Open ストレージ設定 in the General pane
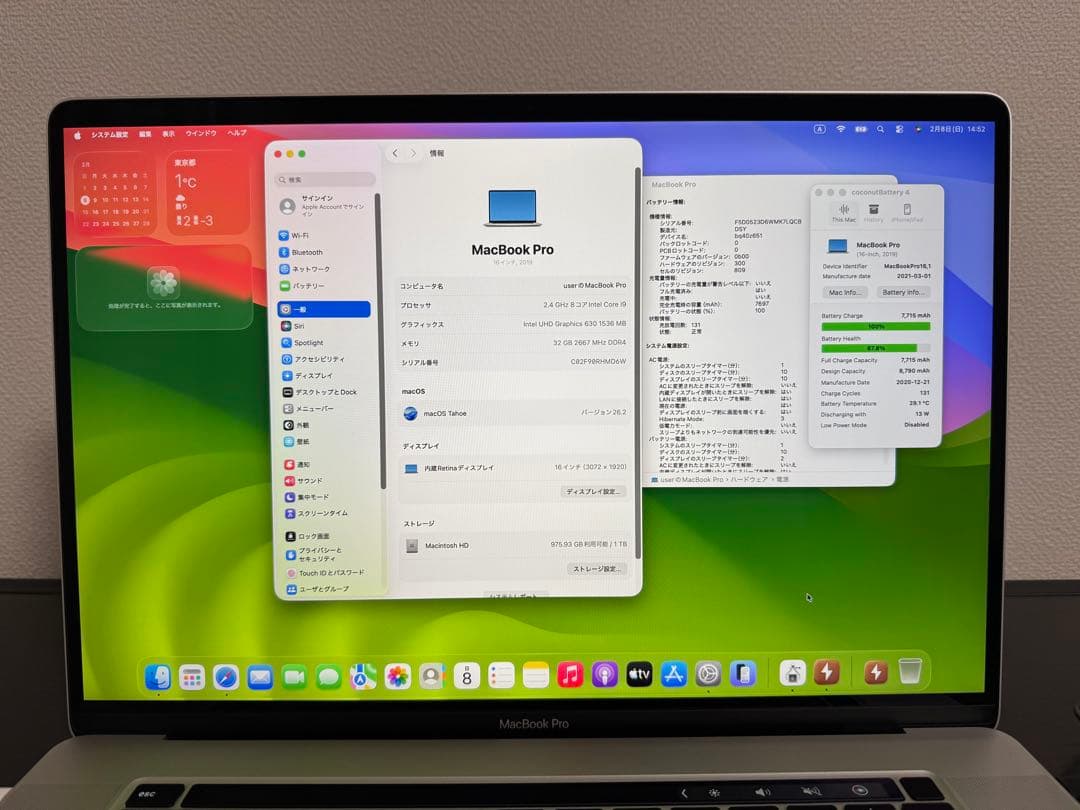Image resolution: width=1080 pixels, height=810 pixels. (598, 568)
